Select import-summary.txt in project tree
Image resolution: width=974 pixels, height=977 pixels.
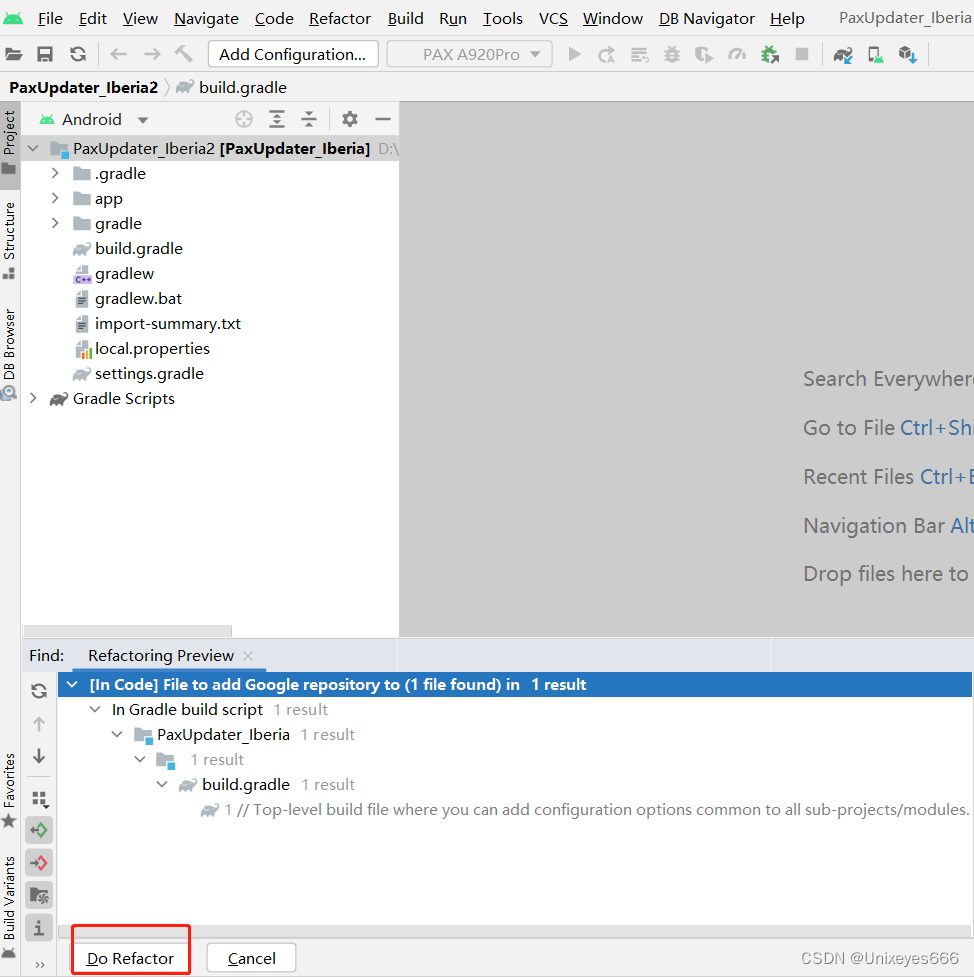point(168,323)
